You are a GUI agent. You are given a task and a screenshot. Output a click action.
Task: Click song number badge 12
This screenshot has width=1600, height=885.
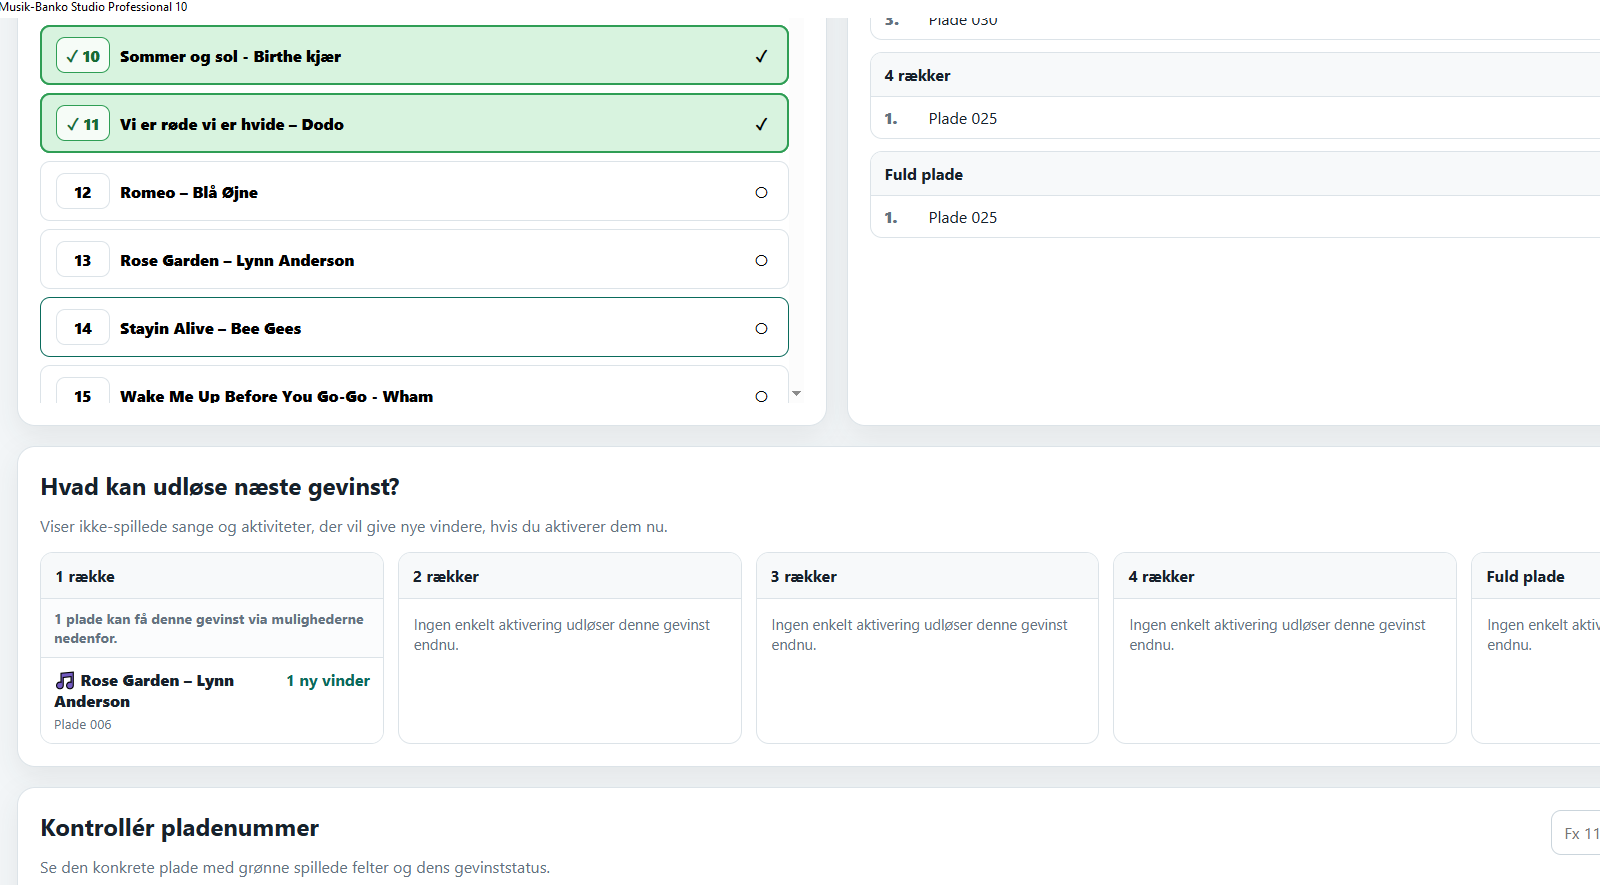coord(83,192)
